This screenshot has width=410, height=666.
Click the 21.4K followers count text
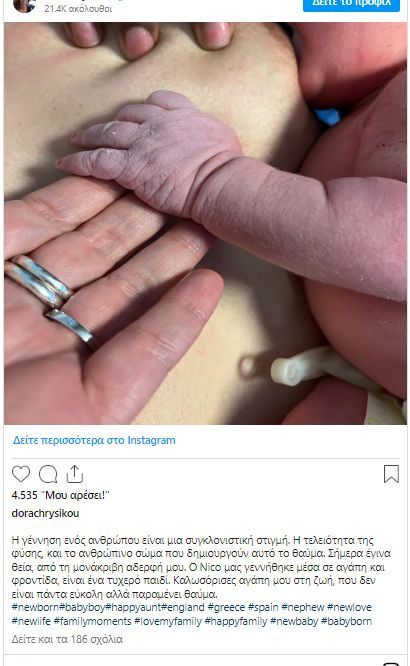pos(78,8)
